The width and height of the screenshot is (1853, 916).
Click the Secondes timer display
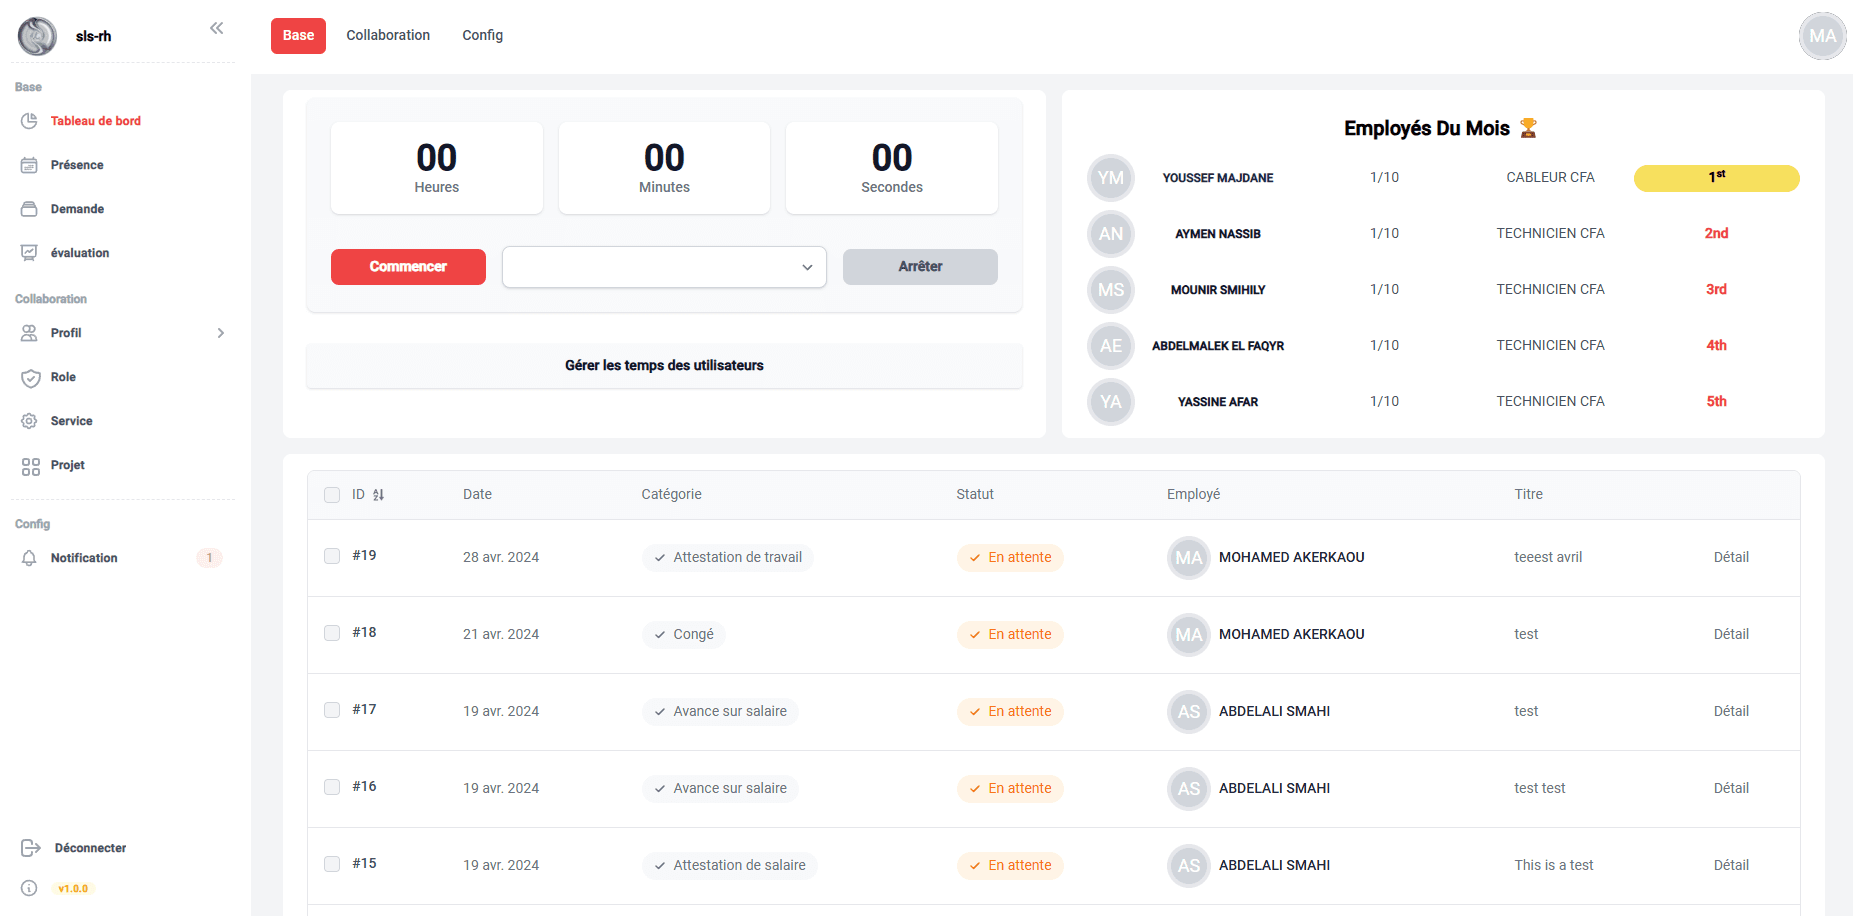[x=892, y=168]
